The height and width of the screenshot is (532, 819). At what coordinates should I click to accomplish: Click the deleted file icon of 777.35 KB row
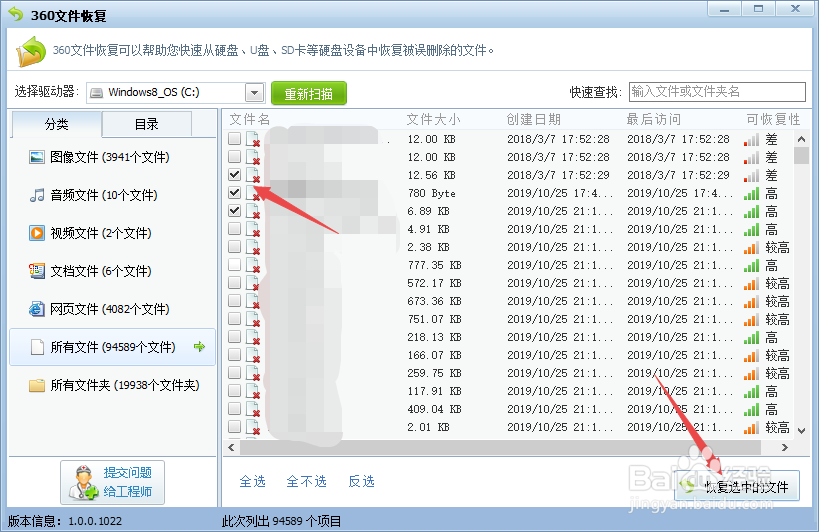pos(253,265)
